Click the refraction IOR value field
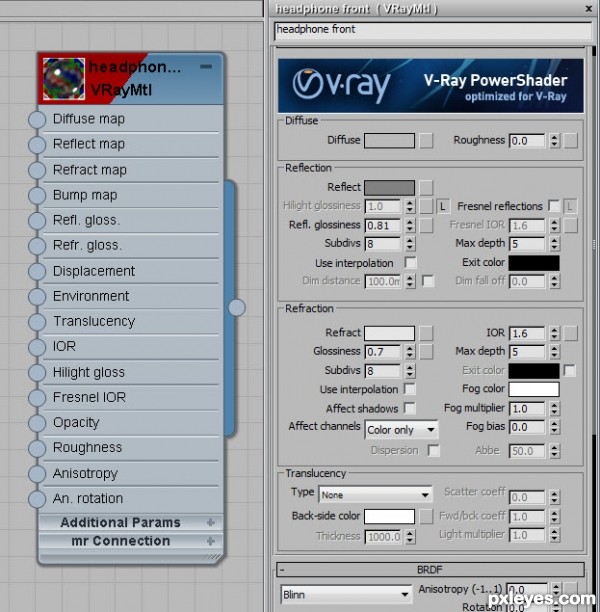600x612 pixels. pos(527,334)
